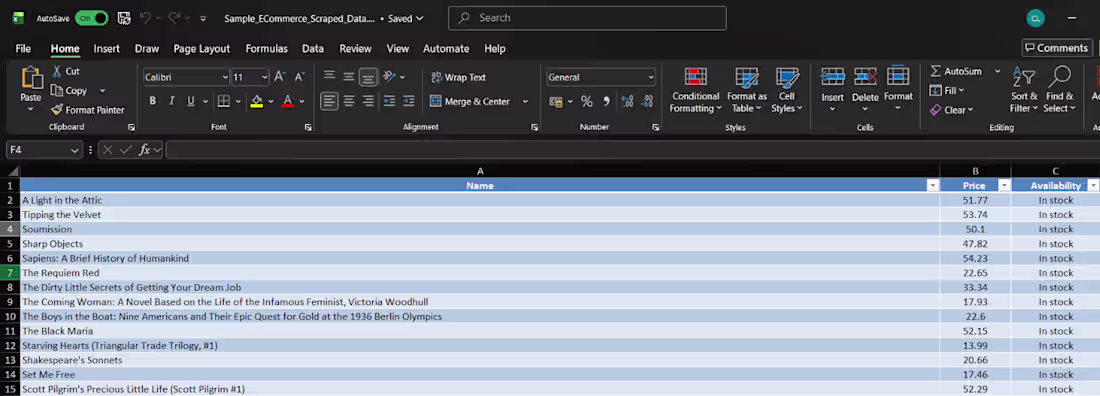Click Increase Decimal icon

click(x=627, y=101)
